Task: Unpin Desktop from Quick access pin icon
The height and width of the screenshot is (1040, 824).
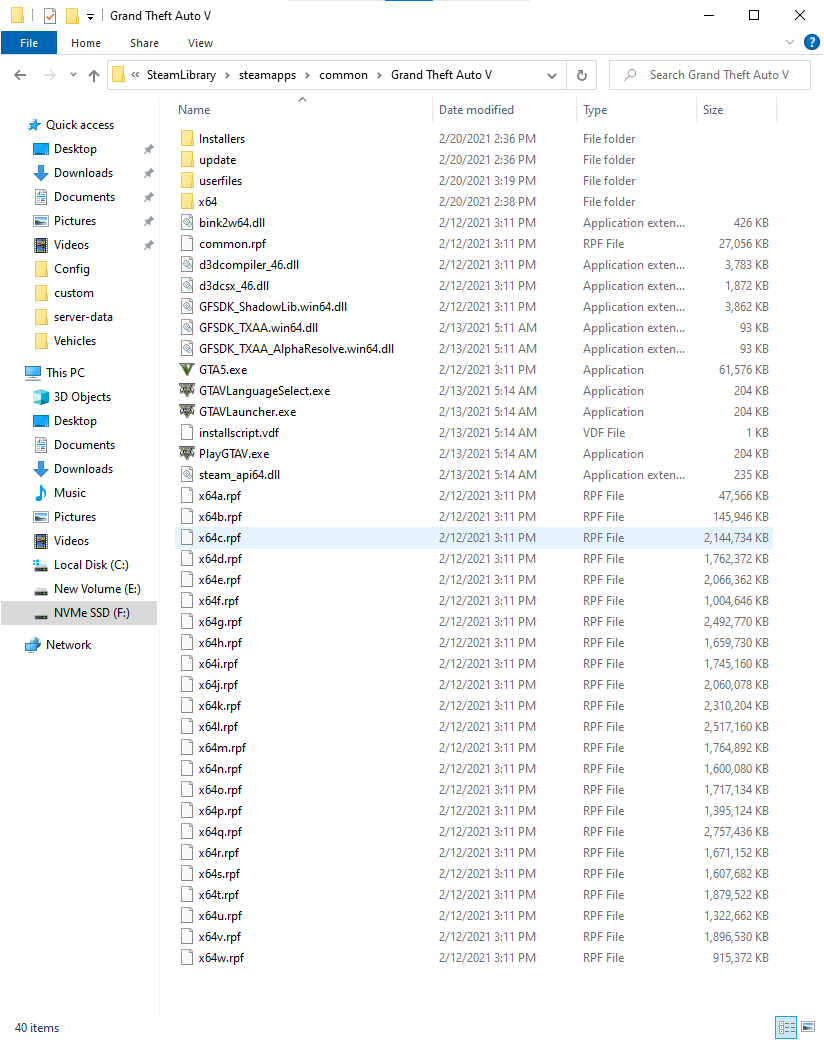Action: 149,149
